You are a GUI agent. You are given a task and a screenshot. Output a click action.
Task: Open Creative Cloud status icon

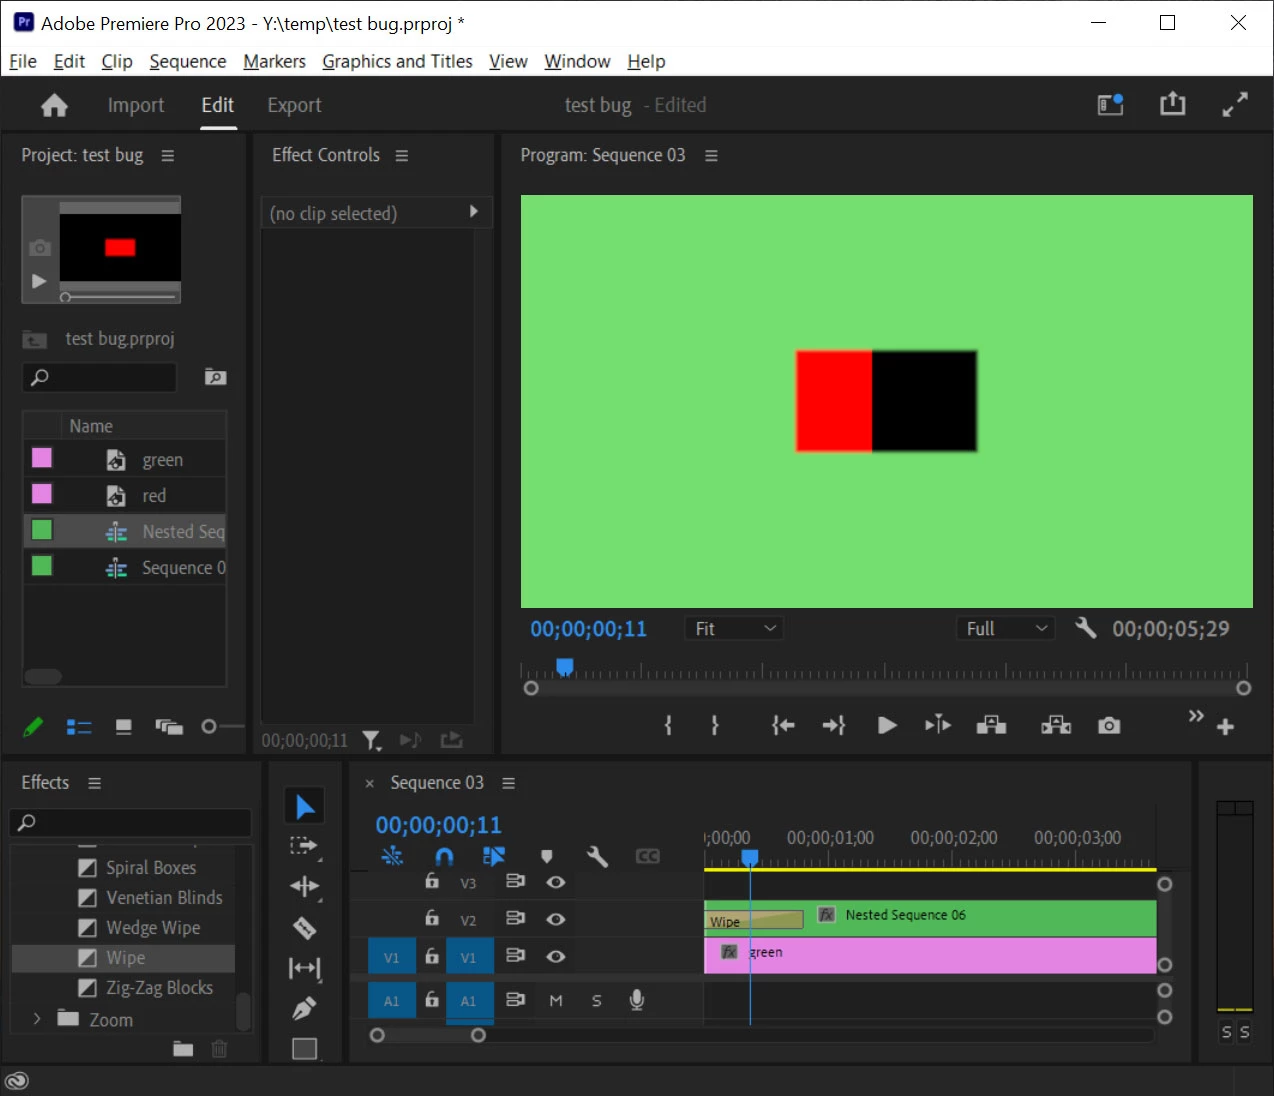click(x=16, y=1080)
